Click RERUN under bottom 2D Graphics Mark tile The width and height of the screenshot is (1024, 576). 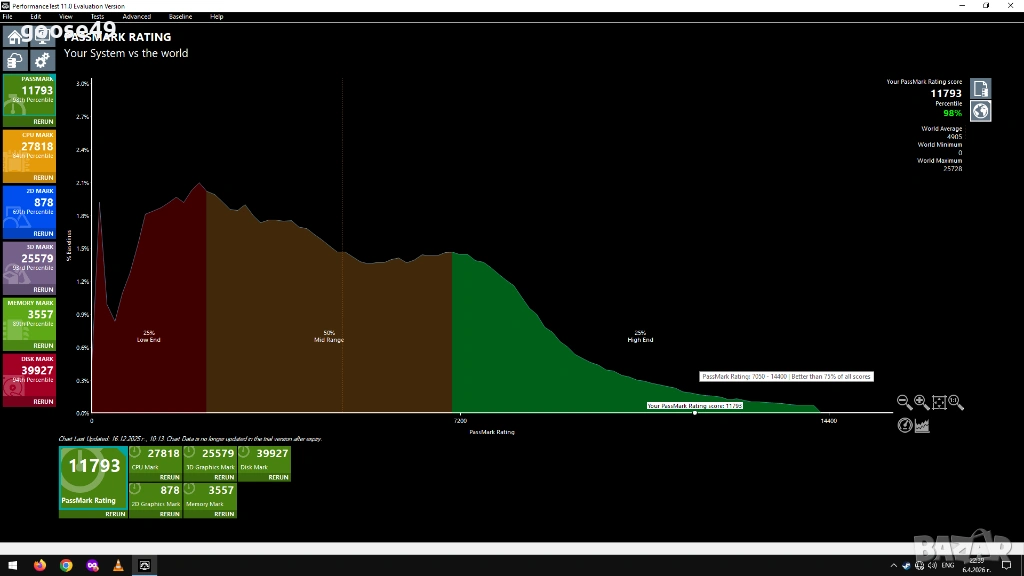point(169,515)
